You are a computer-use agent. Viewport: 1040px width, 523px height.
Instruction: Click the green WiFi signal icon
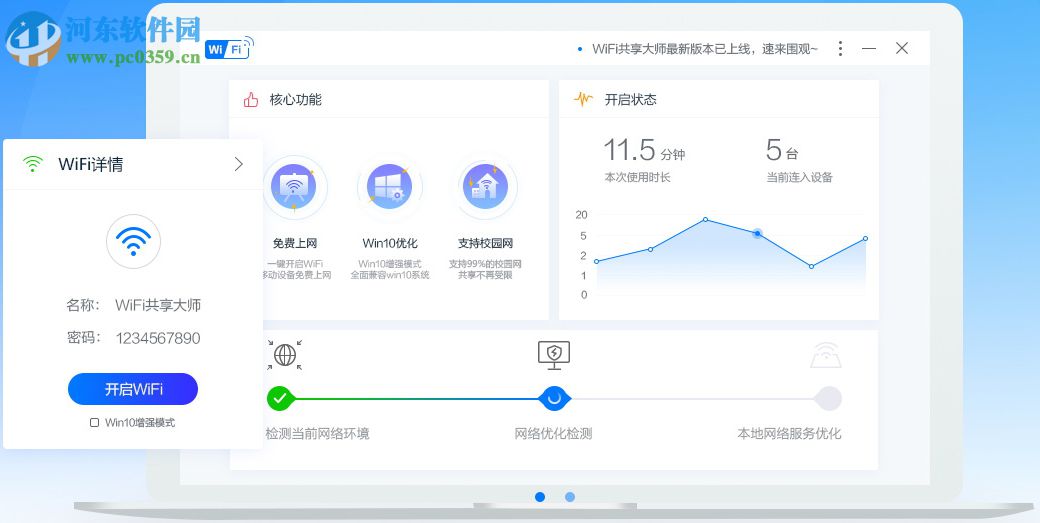point(32,164)
